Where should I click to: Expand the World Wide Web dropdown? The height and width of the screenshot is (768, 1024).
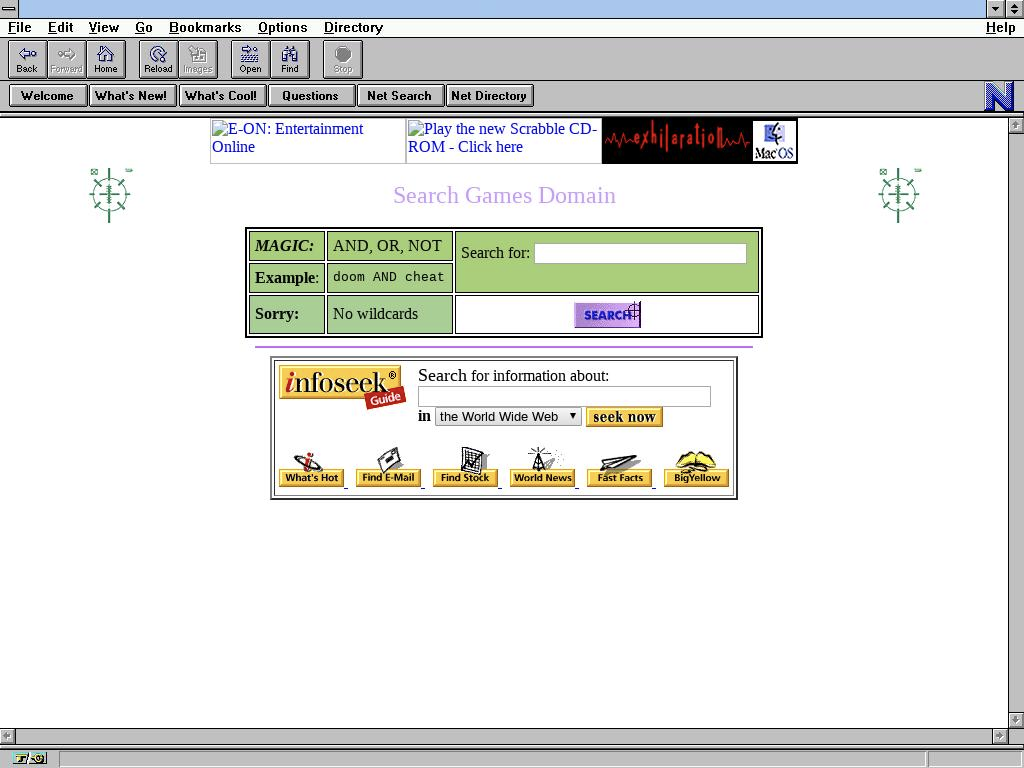(508, 417)
